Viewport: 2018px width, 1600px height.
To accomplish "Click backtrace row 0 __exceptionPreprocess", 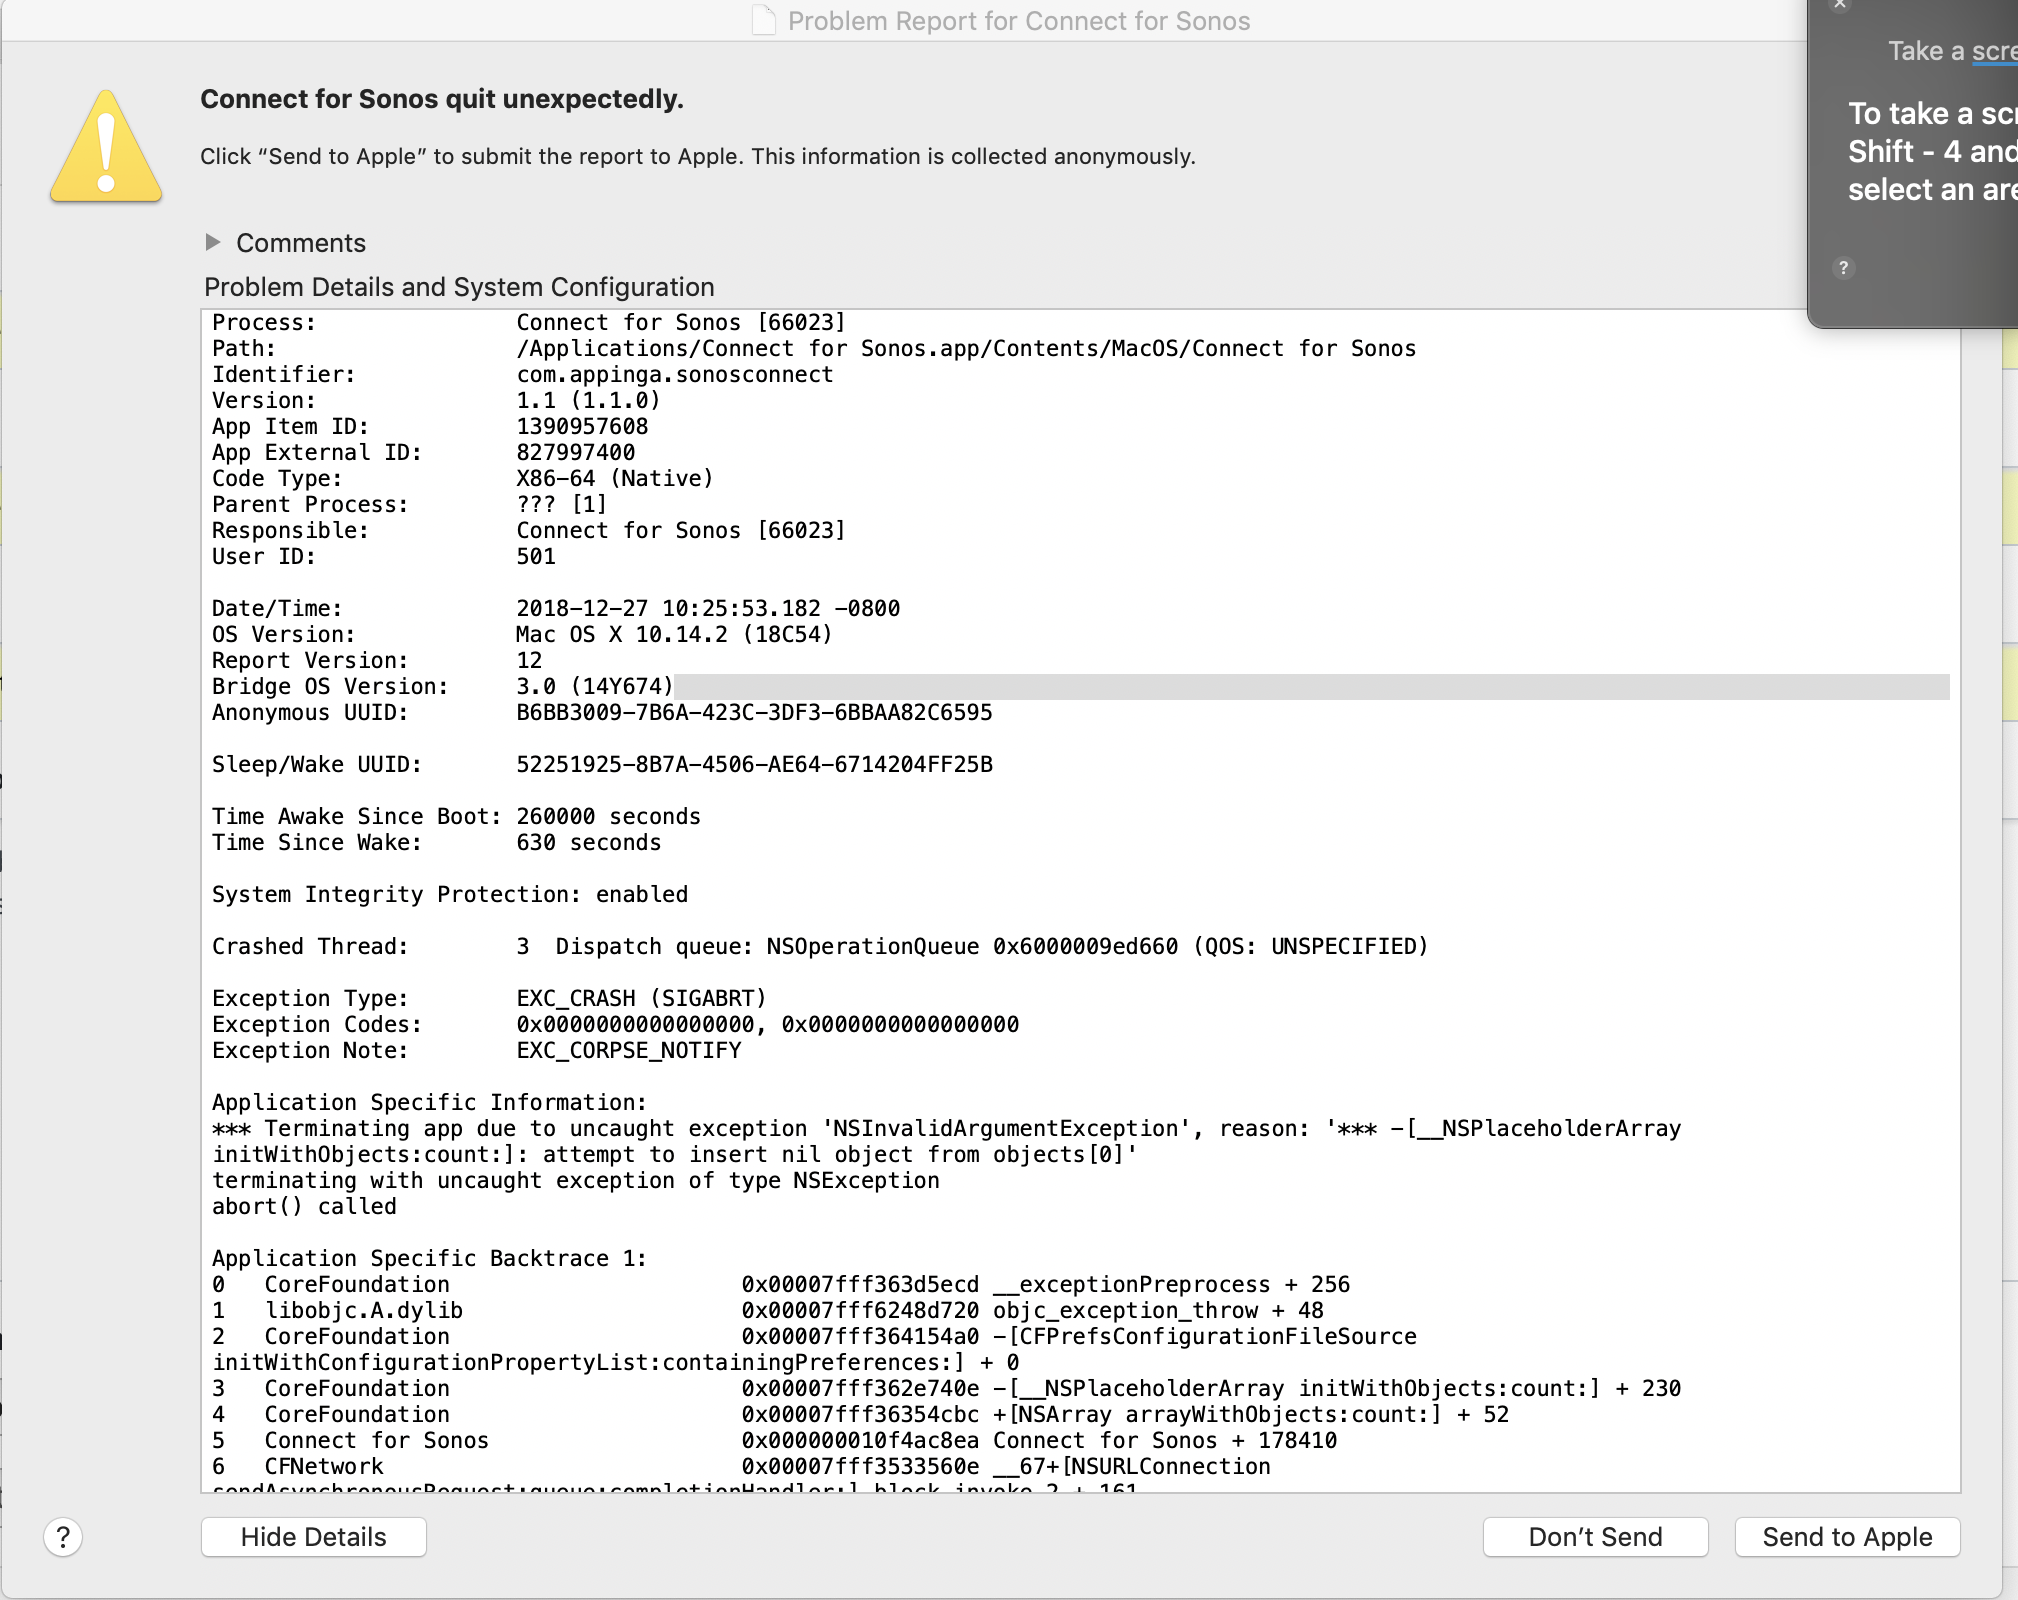I will tap(781, 1285).
